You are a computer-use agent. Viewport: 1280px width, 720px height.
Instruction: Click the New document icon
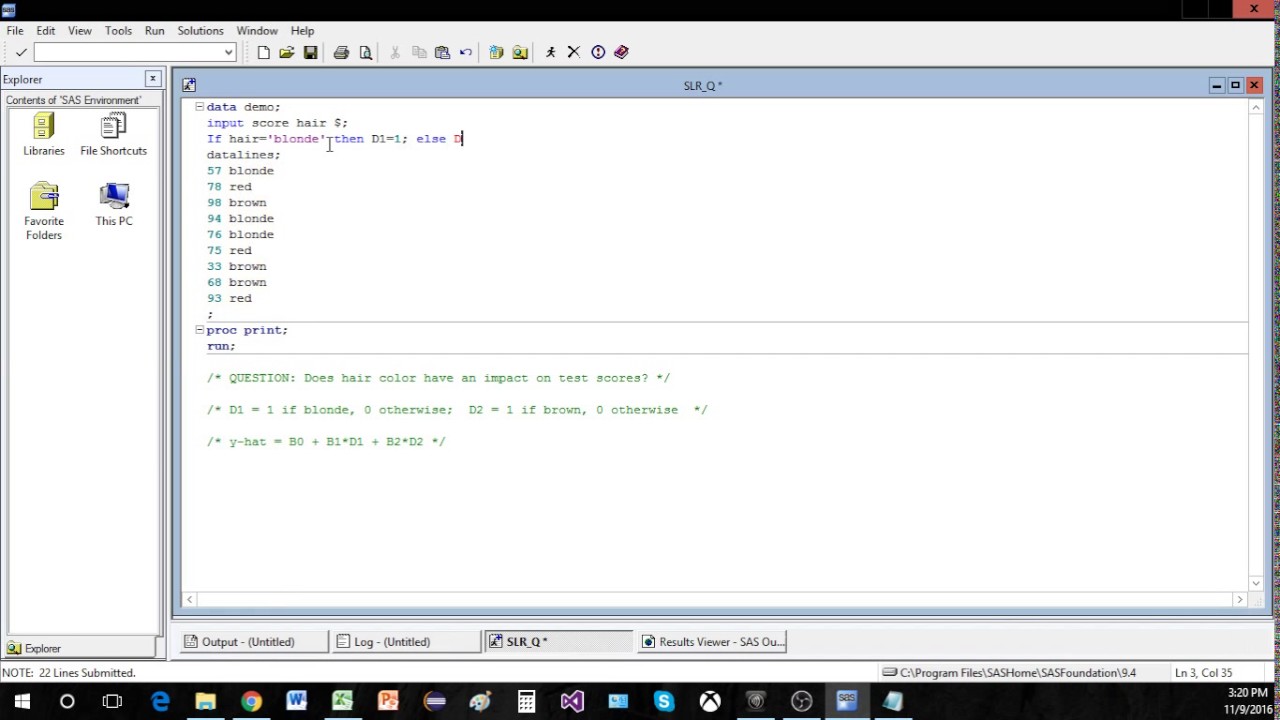click(263, 52)
